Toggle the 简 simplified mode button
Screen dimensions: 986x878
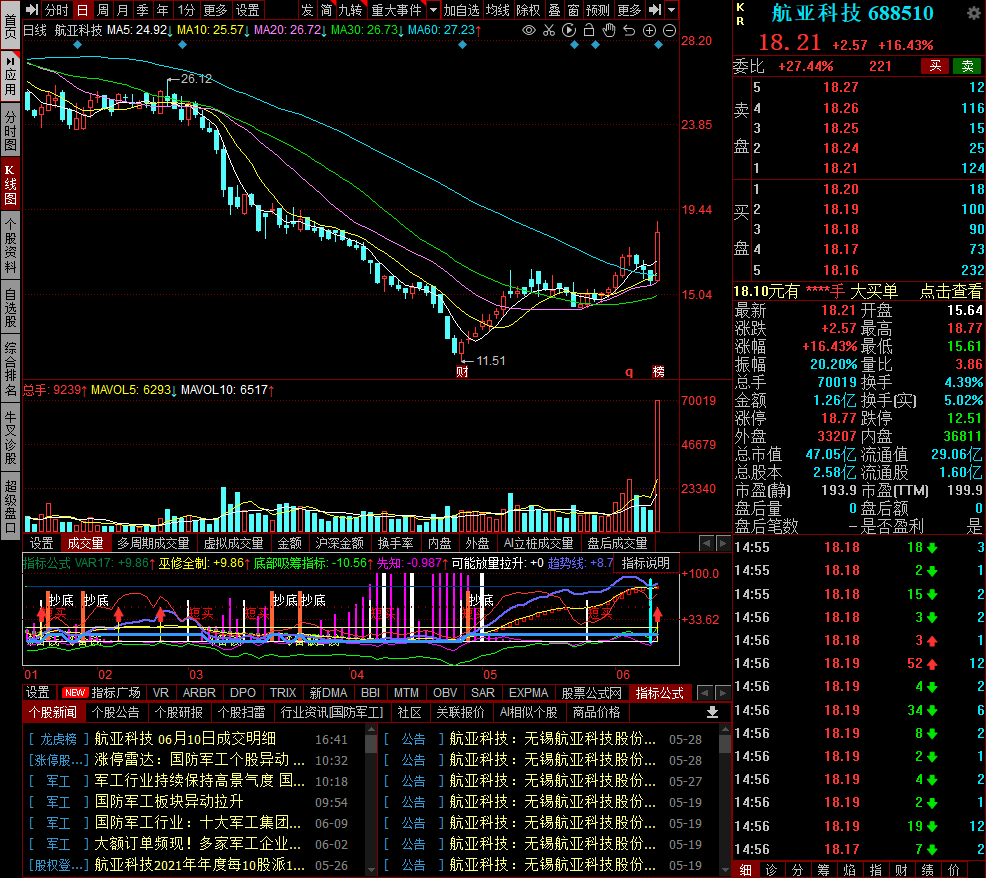[326, 10]
